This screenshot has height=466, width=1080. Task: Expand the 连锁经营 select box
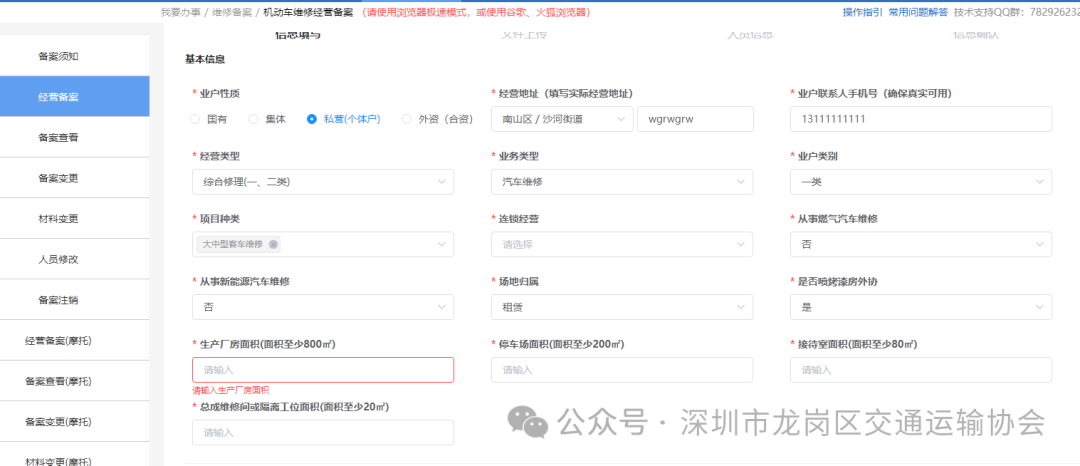point(622,244)
